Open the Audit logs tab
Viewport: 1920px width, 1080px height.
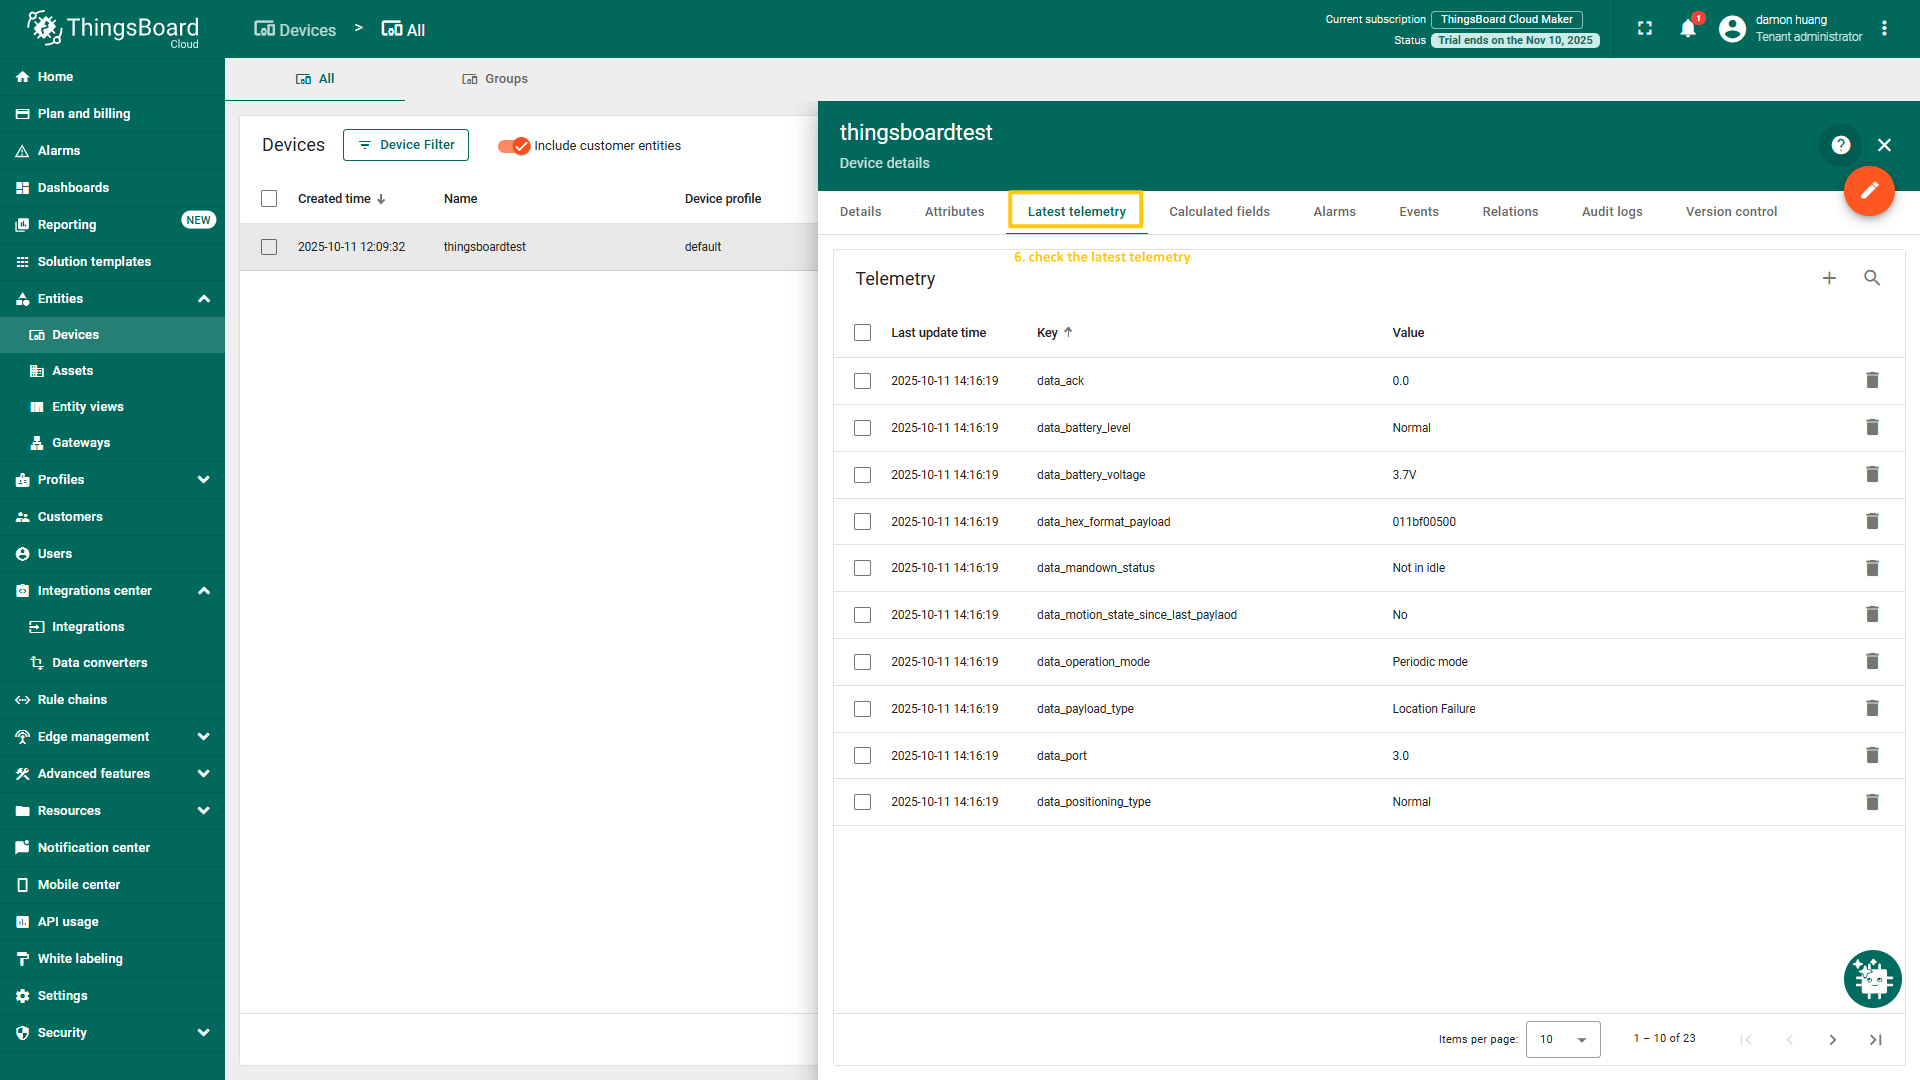click(x=1612, y=212)
